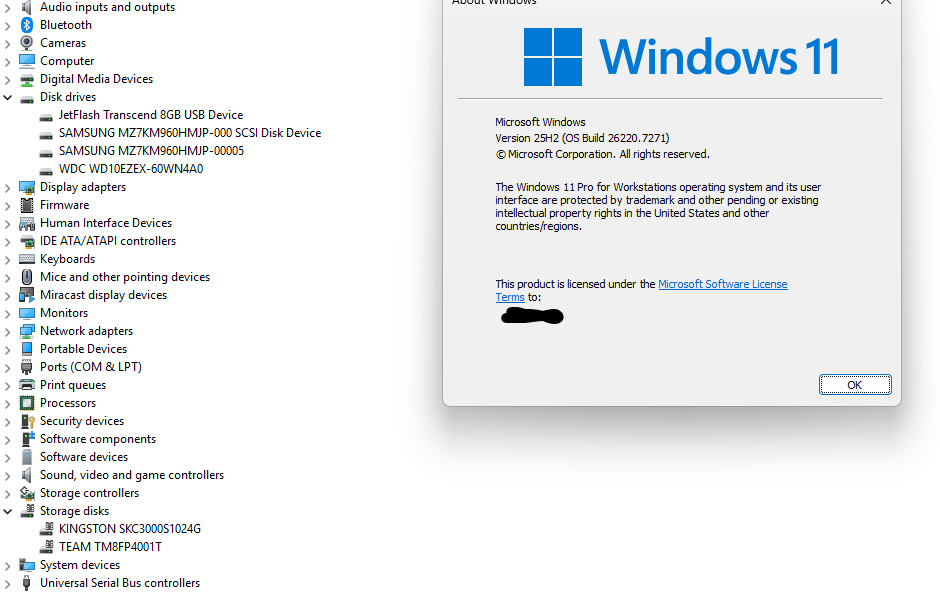Collapse the Storage disks category
940x599 pixels.
pyautogui.click(x=8, y=511)
